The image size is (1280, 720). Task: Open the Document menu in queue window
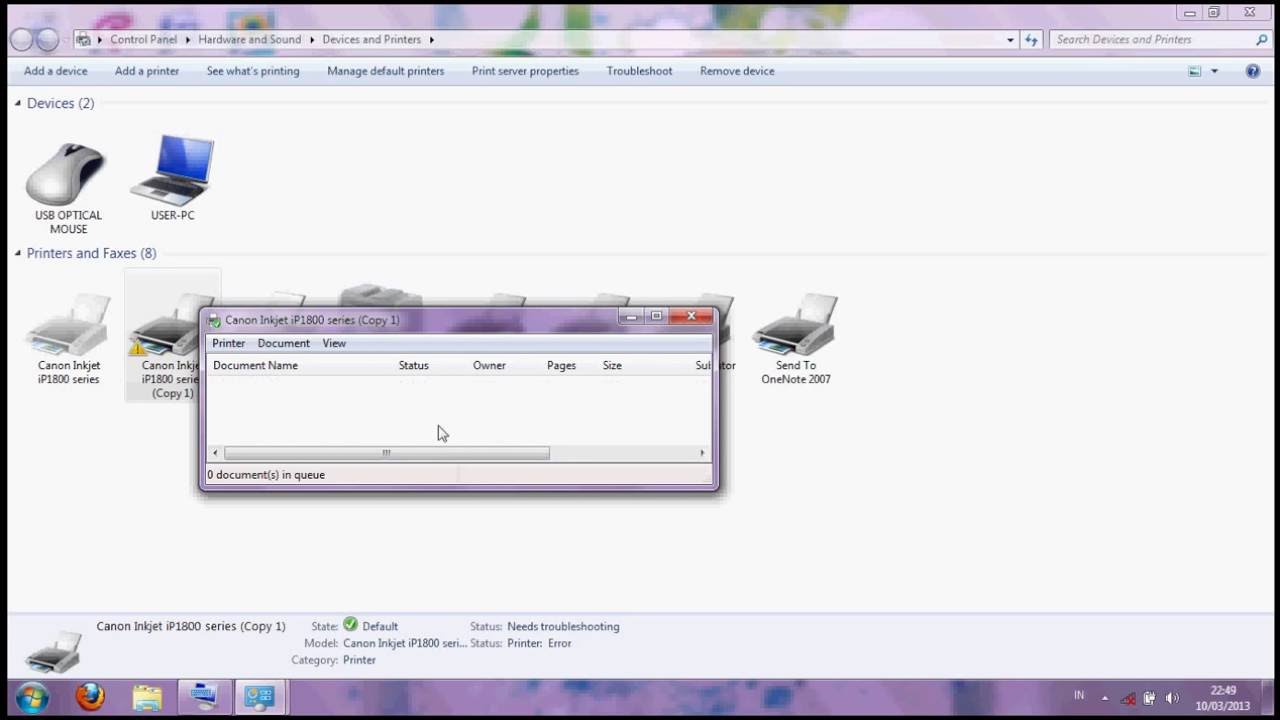coord(283,343)
